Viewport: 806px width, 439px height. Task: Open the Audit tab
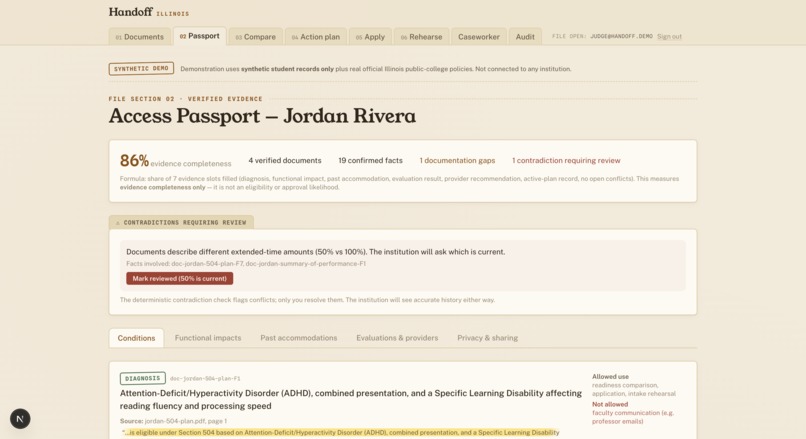pos(525,36)
